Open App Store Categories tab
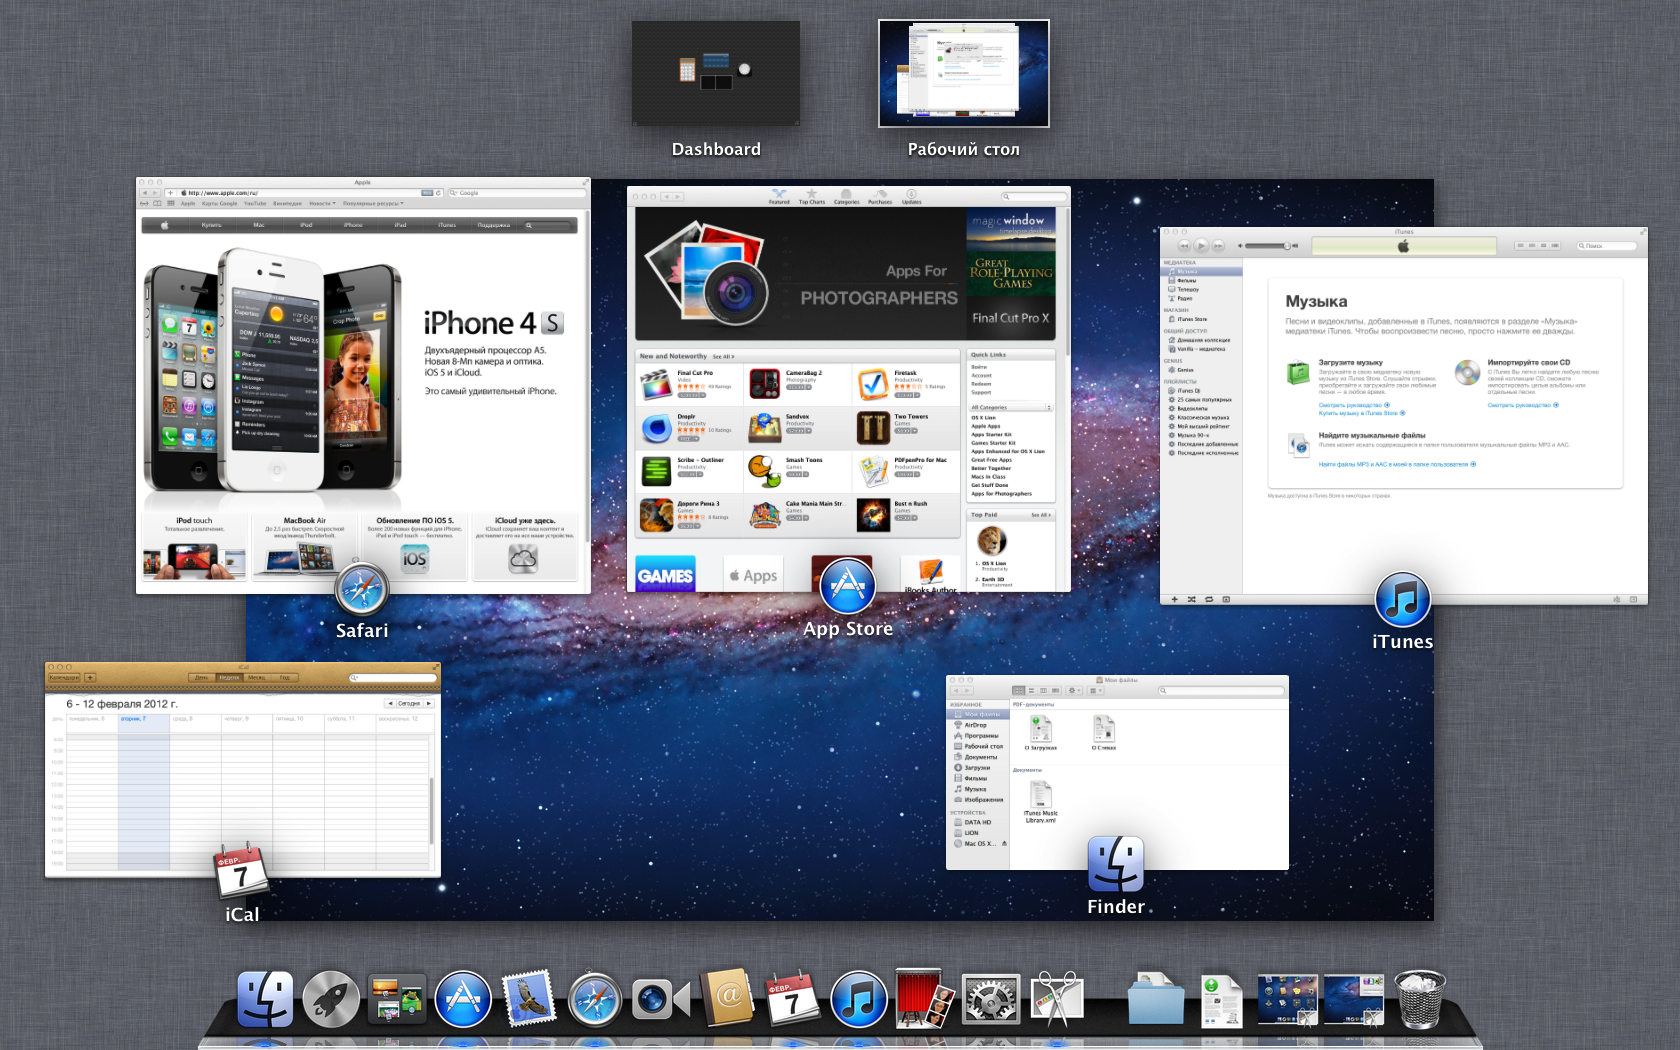The image size is (1680, 1050). pos(846,197)
